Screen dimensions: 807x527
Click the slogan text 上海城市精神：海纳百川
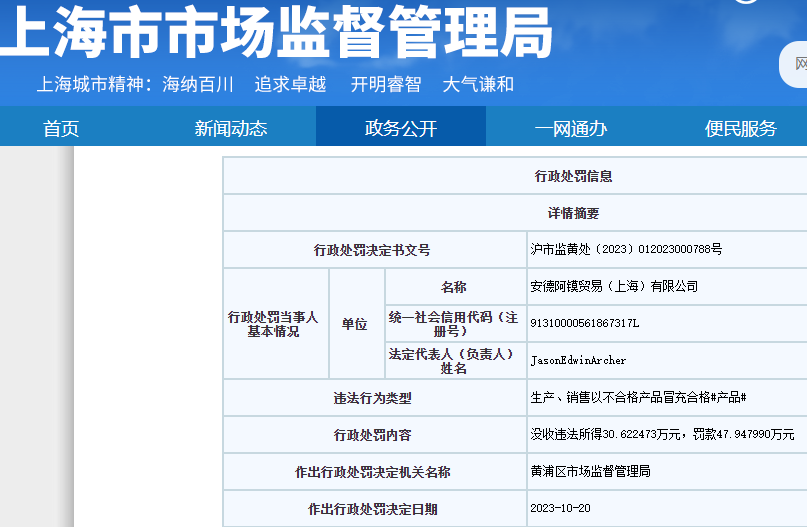pyautogui.click(x=135, y=84)
